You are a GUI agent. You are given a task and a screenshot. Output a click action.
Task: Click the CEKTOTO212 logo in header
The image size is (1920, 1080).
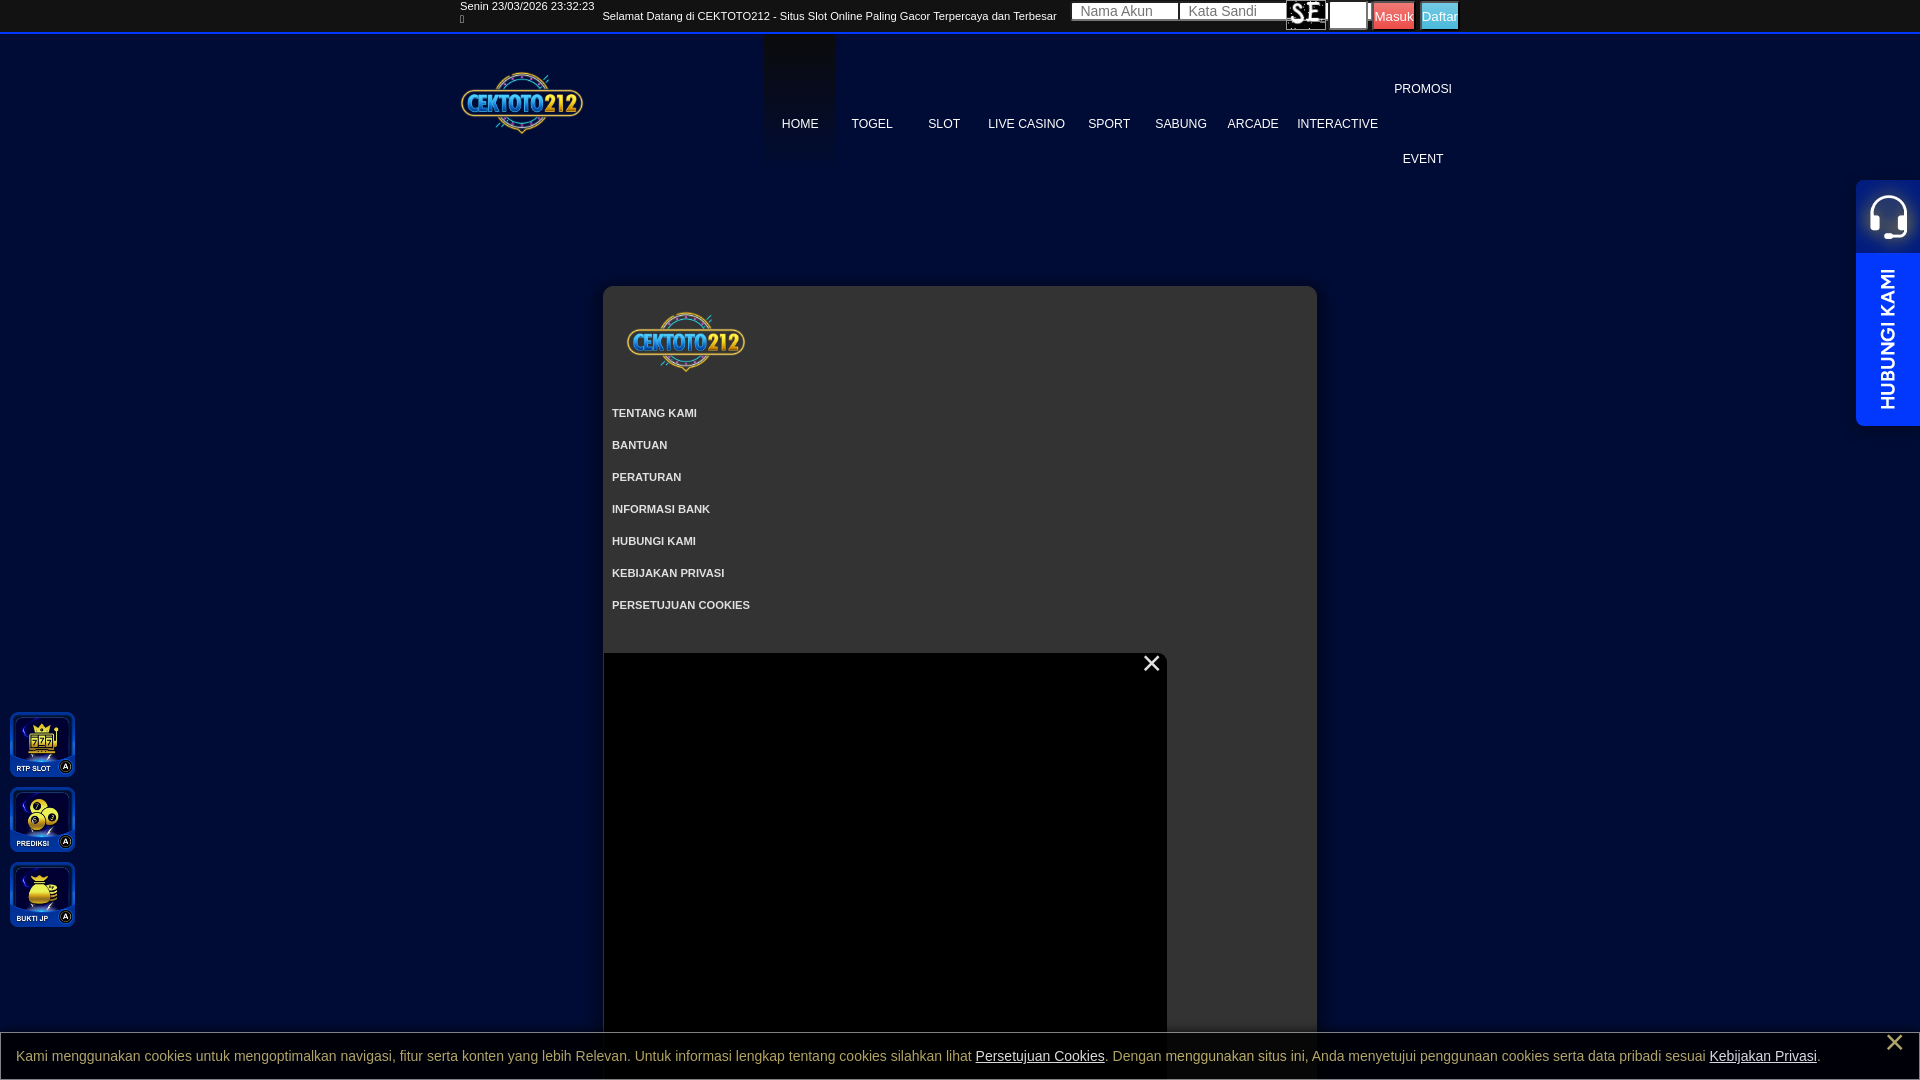coord(522,103)
